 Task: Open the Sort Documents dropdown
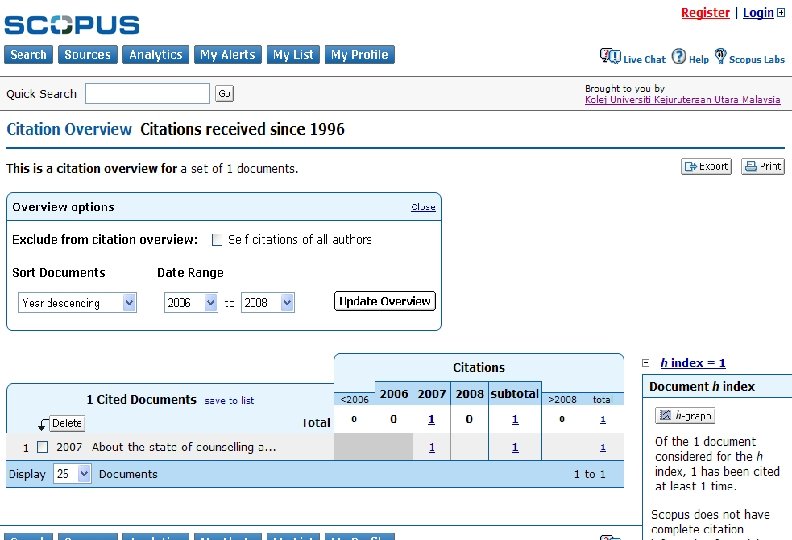click(x=77, y=302)
